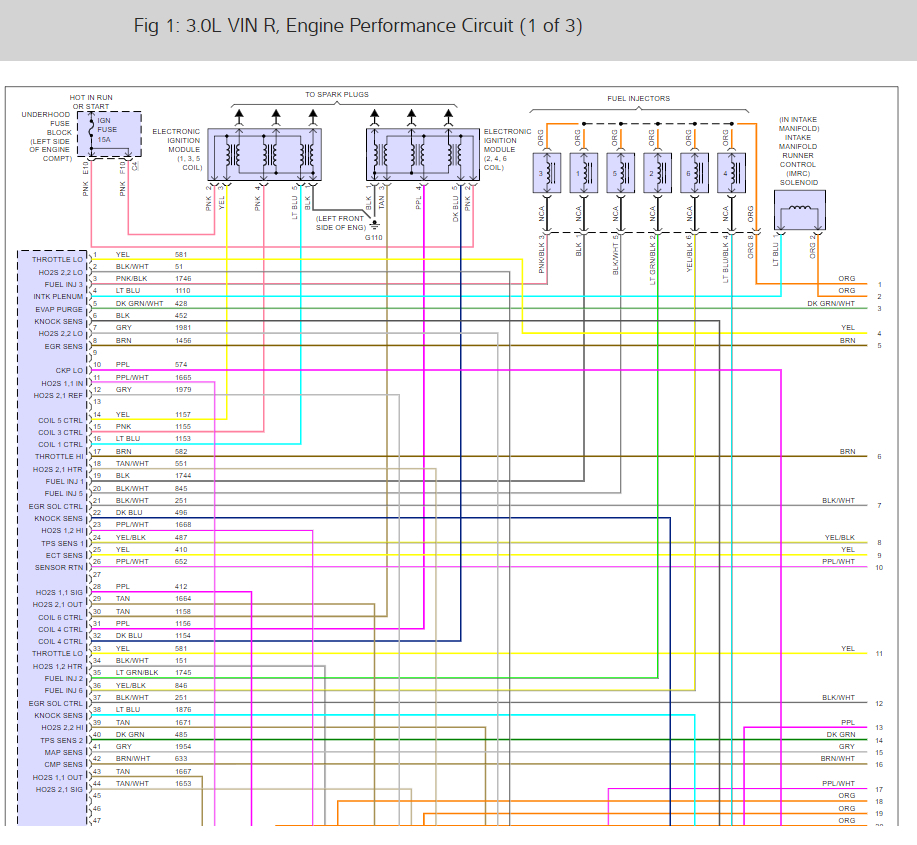This screenshot has height=845, width=917.
Task: Select the 2, 4, 6 coil ignition module
Action: [423, 154]
